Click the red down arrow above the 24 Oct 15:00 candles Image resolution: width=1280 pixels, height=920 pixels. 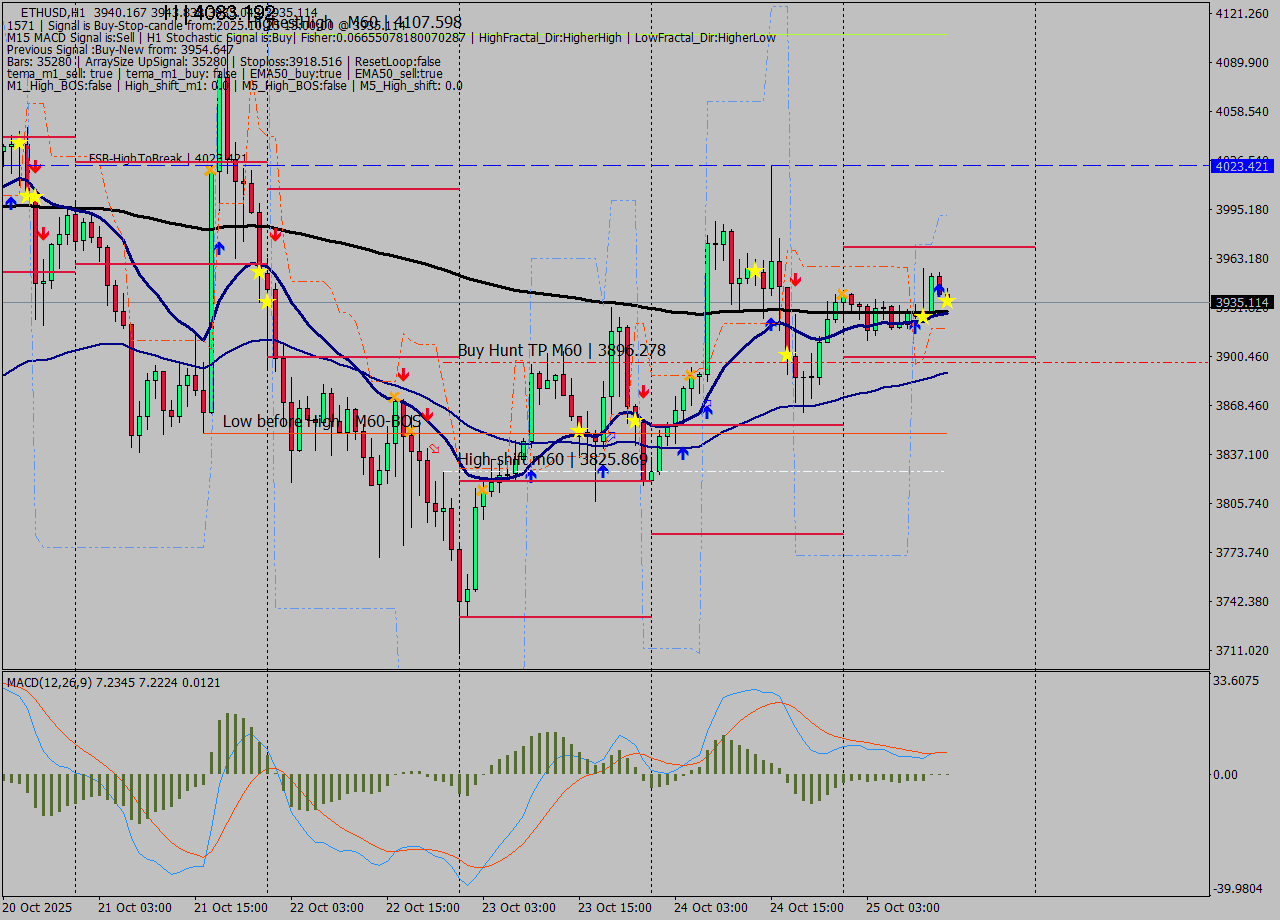click(796, 279)
